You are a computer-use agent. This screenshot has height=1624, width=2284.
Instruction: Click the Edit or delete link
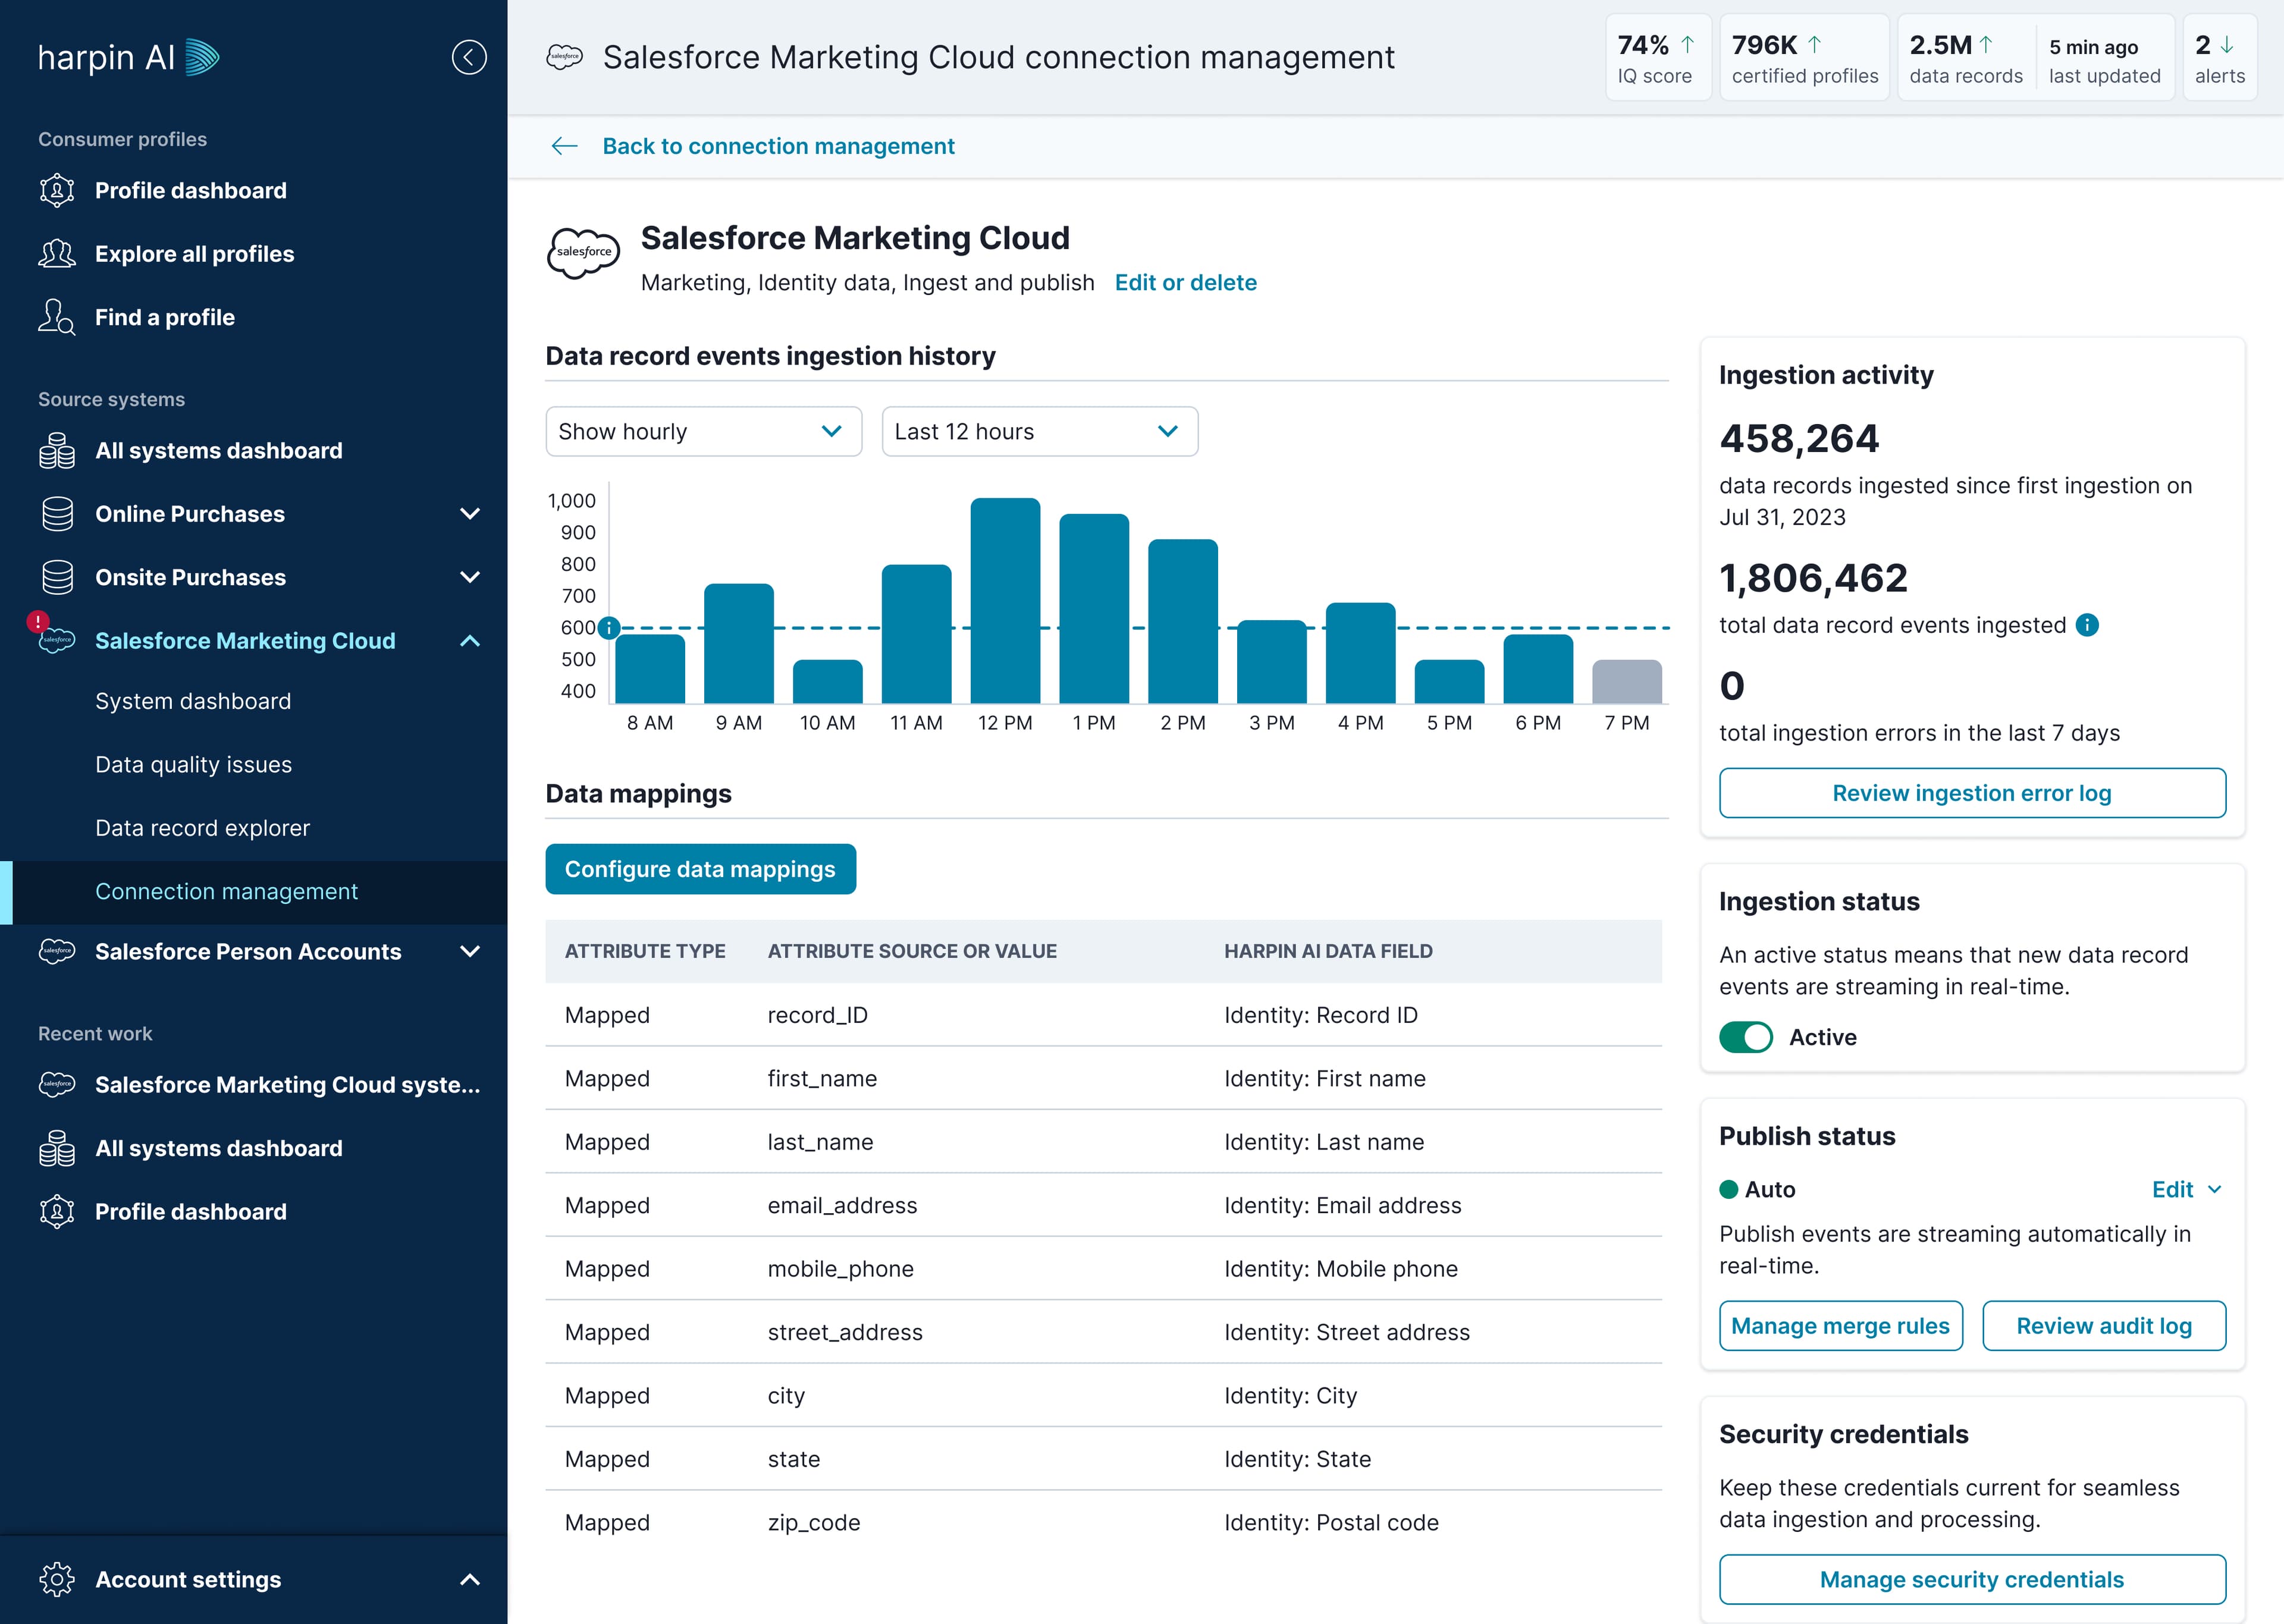pyautogui.click(x=1186, y=282)
